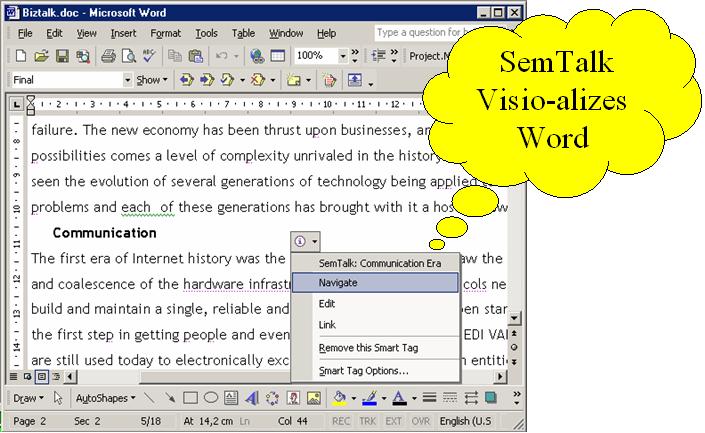Open the Tools menu
This screenshot has height=433, width=705.
[206, 33]
